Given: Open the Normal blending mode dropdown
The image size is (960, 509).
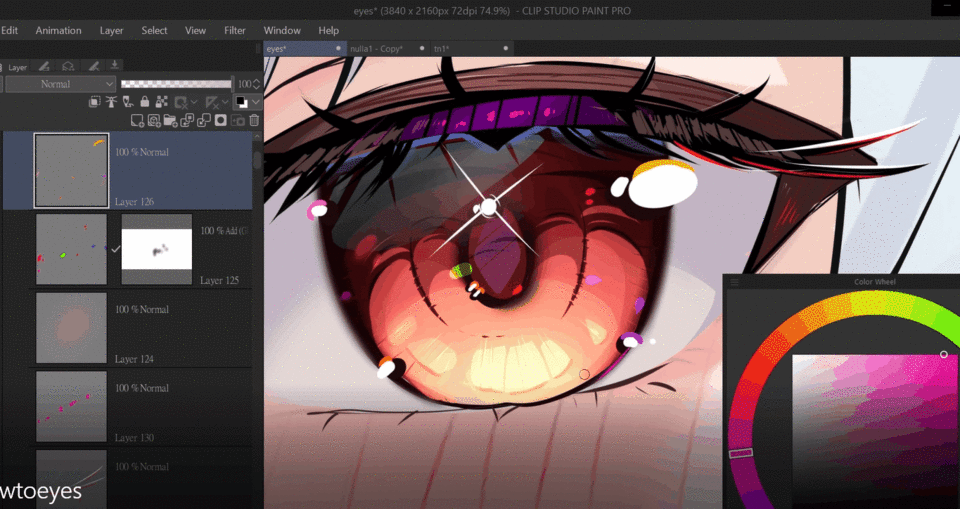Looking at the screenshot, I should click(61, 84).
